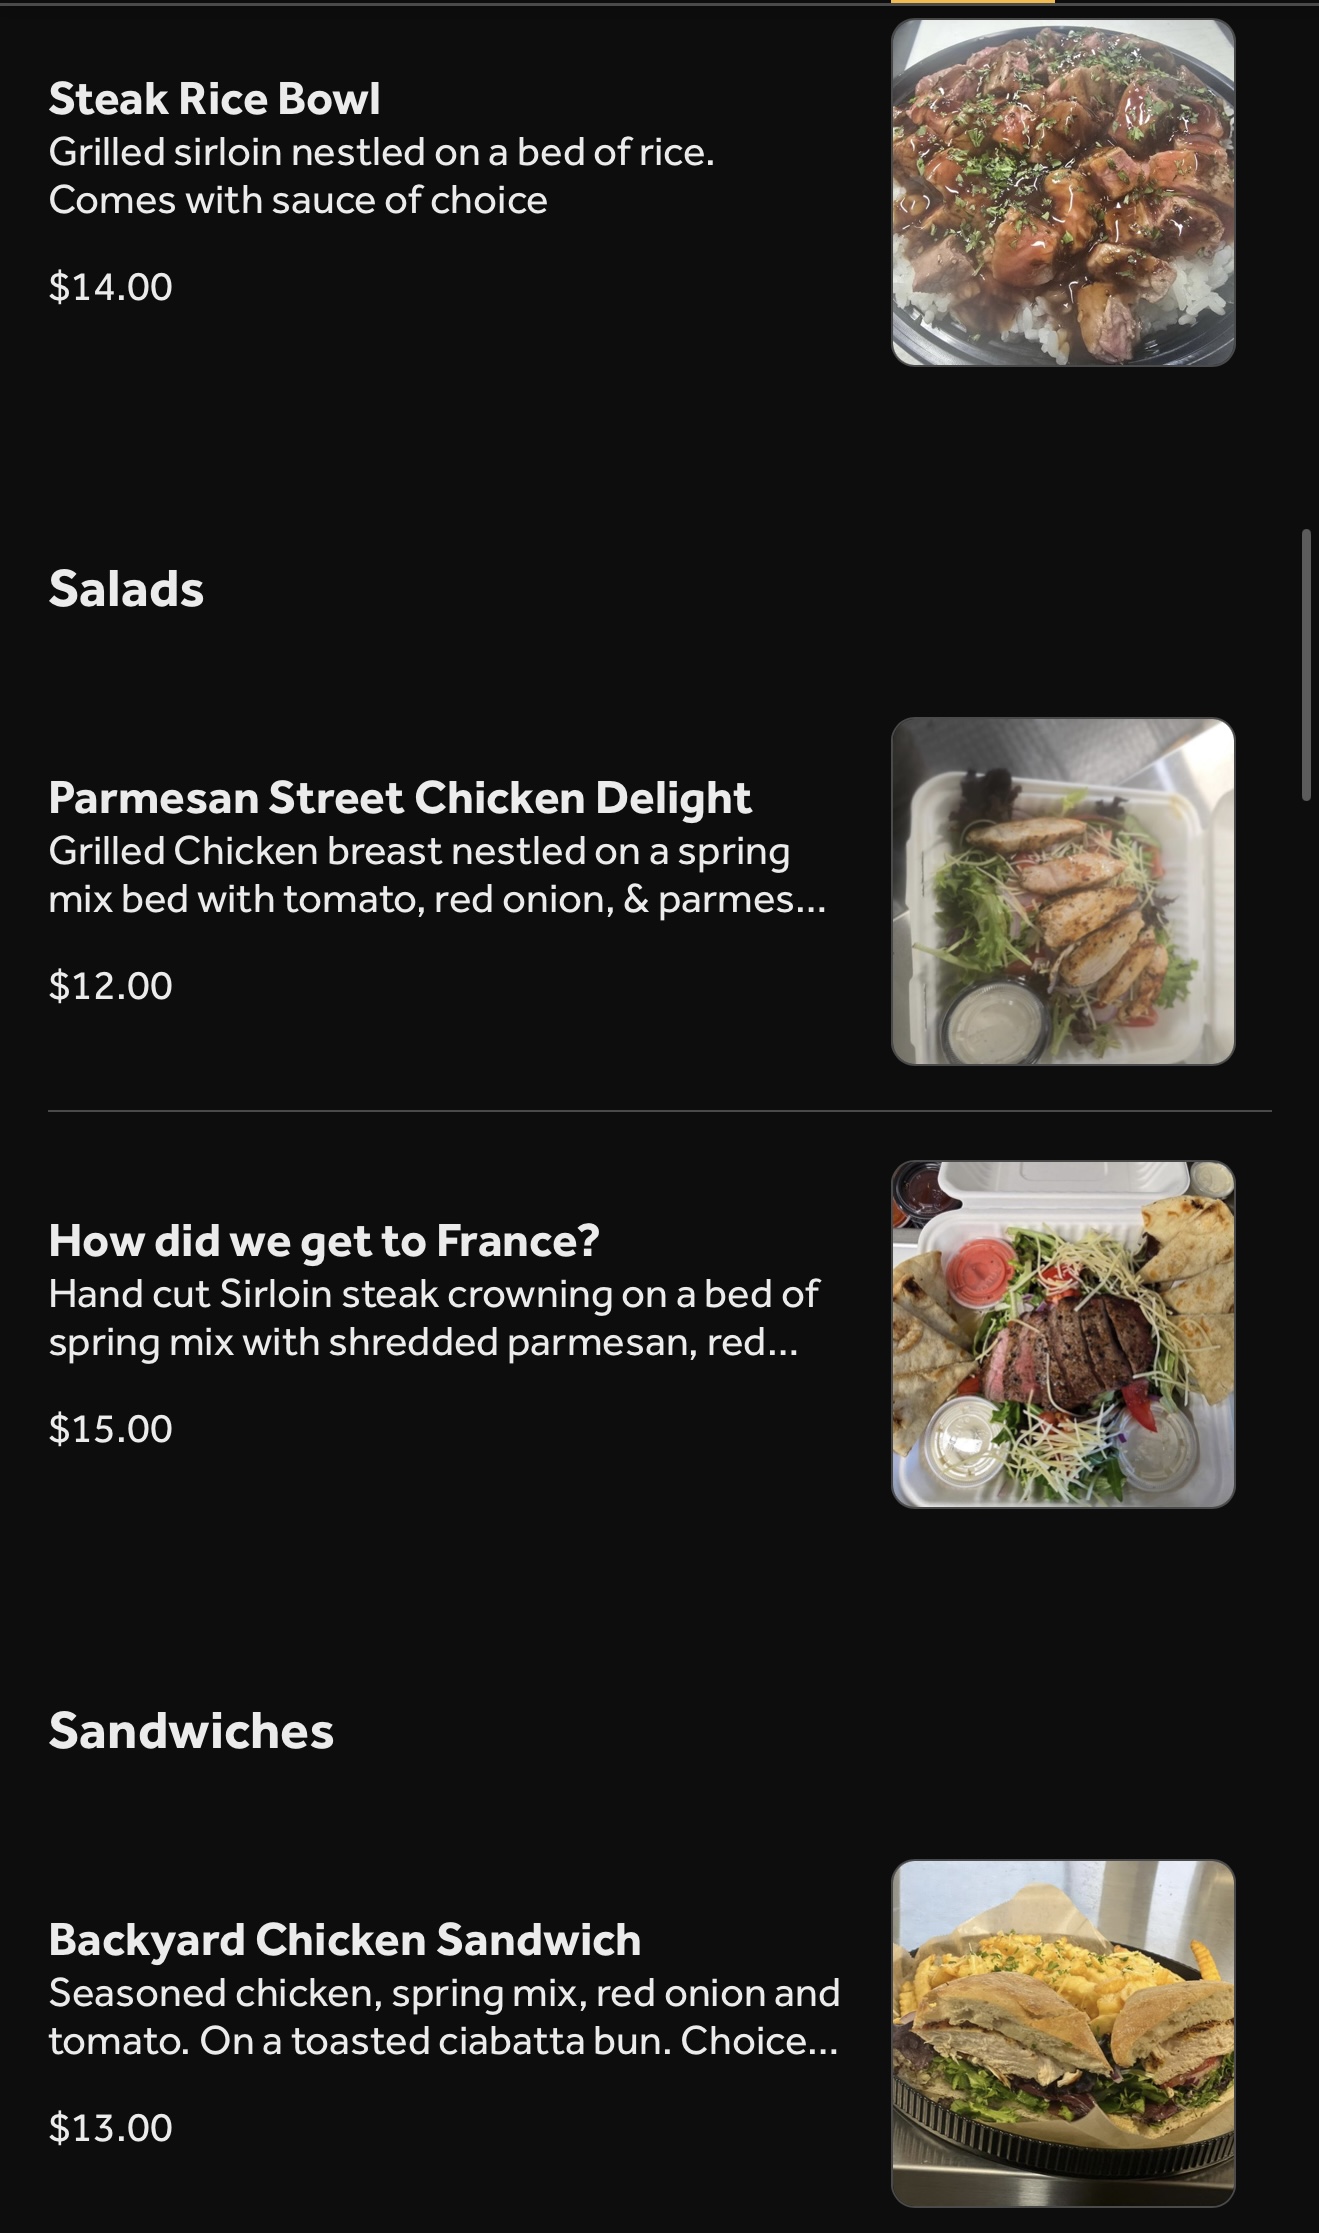The width and height of the screenshot is (1319, 2233).
Task: Click the $13.00 price
Action: (x=110, y=2128)
